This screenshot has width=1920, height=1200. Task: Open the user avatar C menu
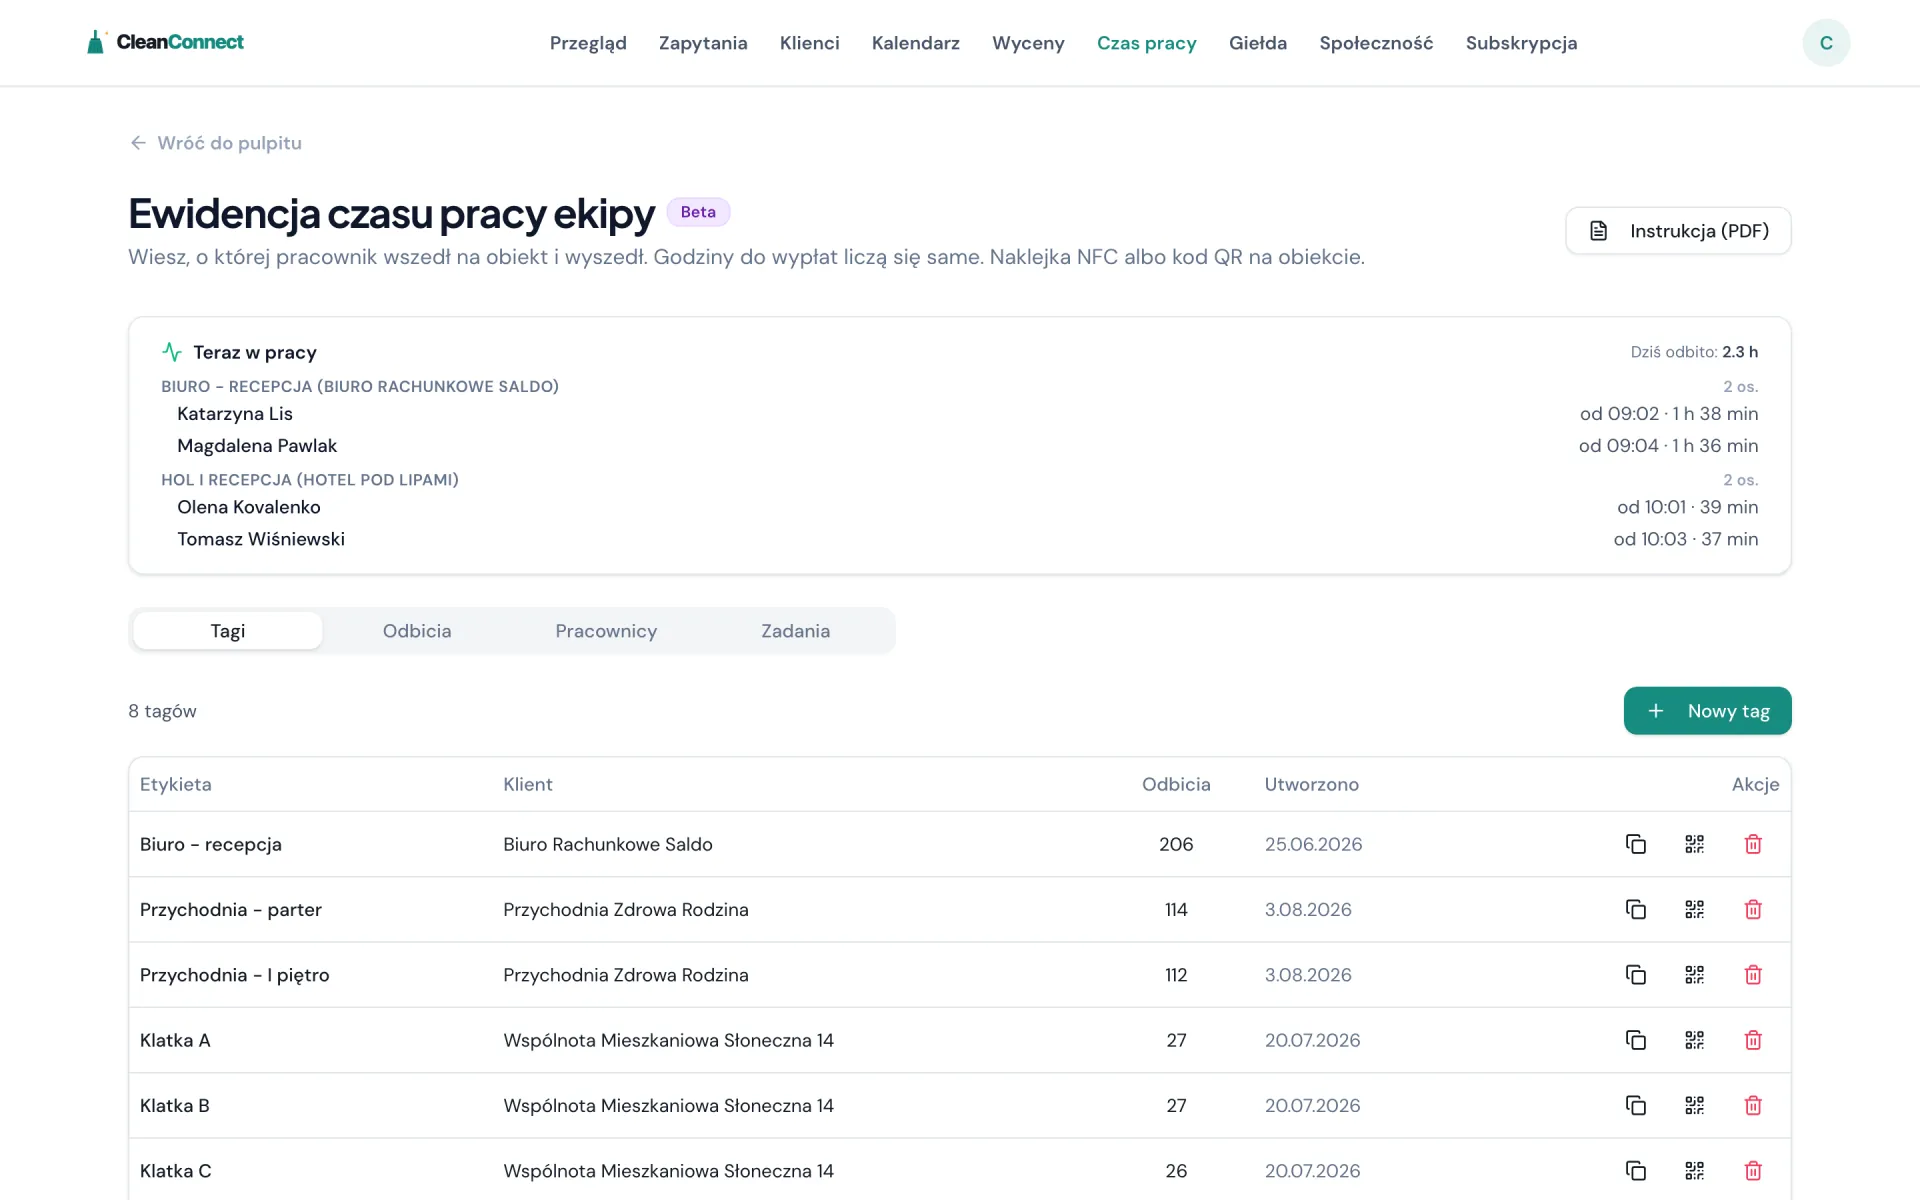click(1826, 43)
